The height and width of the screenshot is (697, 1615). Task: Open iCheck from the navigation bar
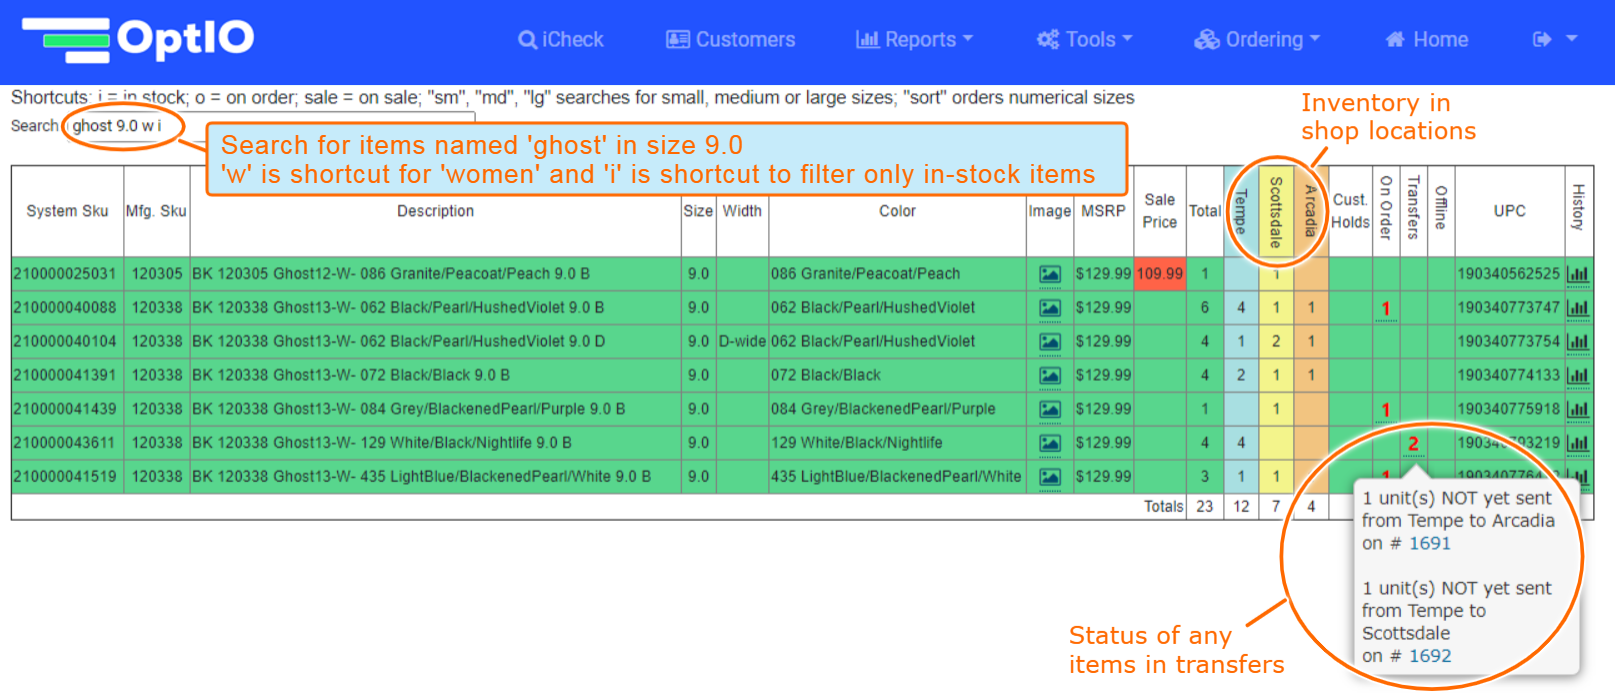pos(561,40)
